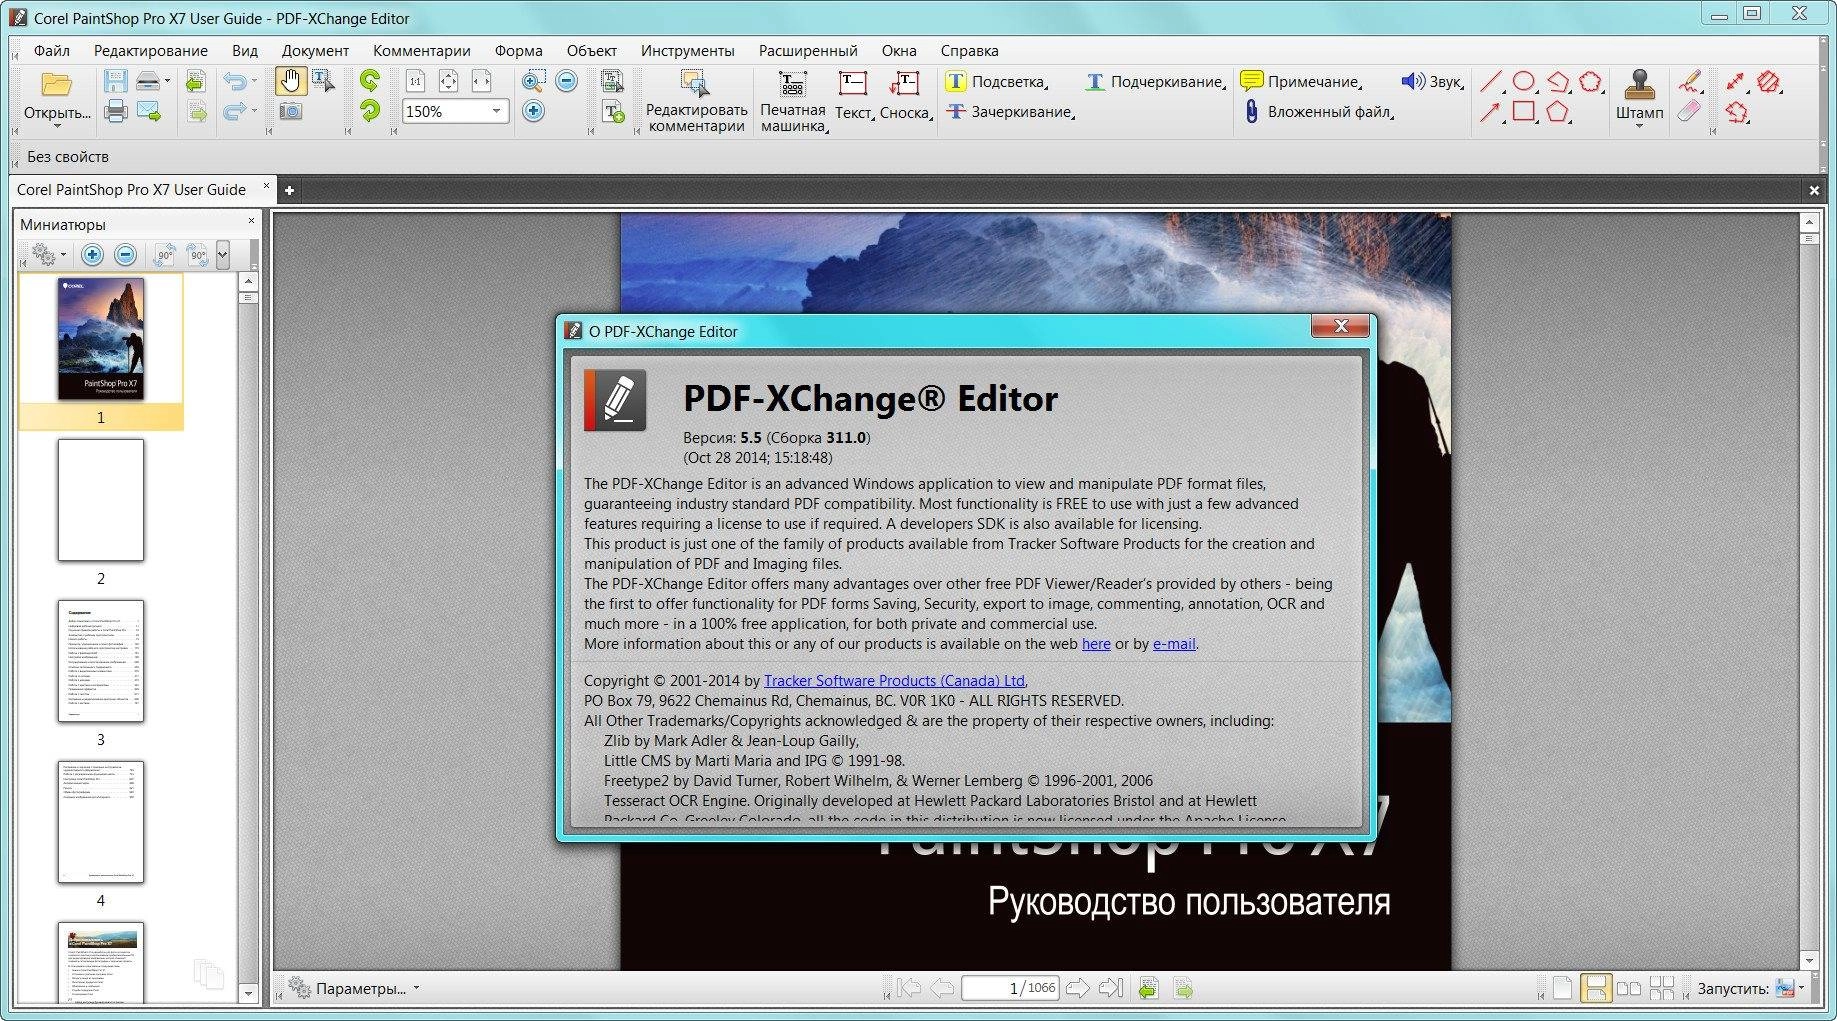The image size is (1837, 1021).
Task: Select the Pencil drawing tool
Action: coord(1690,81)
